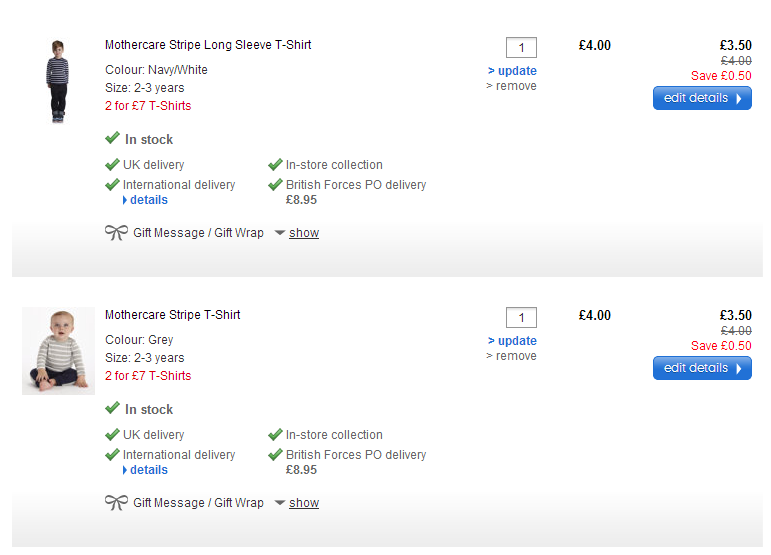
Task: Click the International delivery tick on the second item
Action: click(113, 455)
